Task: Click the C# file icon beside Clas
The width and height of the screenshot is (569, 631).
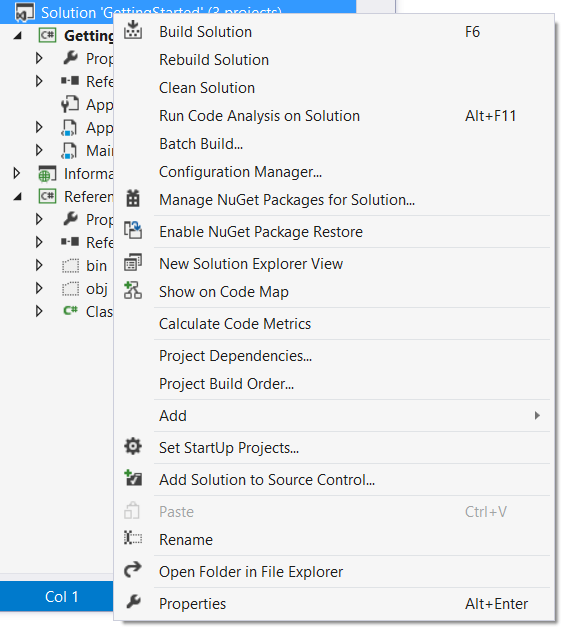Action: point(70,311)
